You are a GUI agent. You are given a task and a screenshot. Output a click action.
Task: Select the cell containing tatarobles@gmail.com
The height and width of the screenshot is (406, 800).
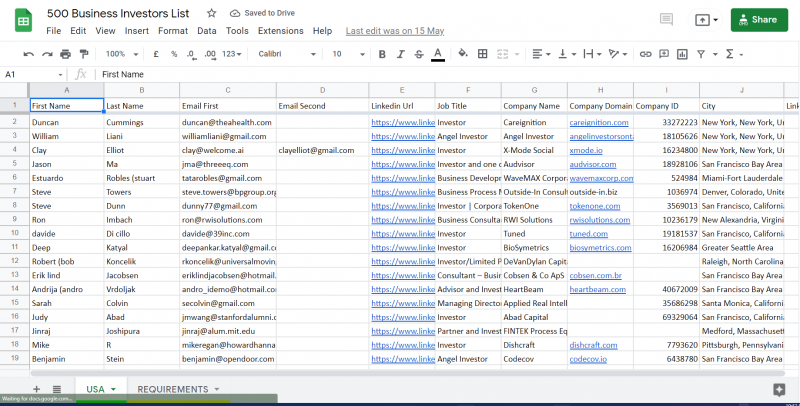pyautogui.click(x=228, y=178)
